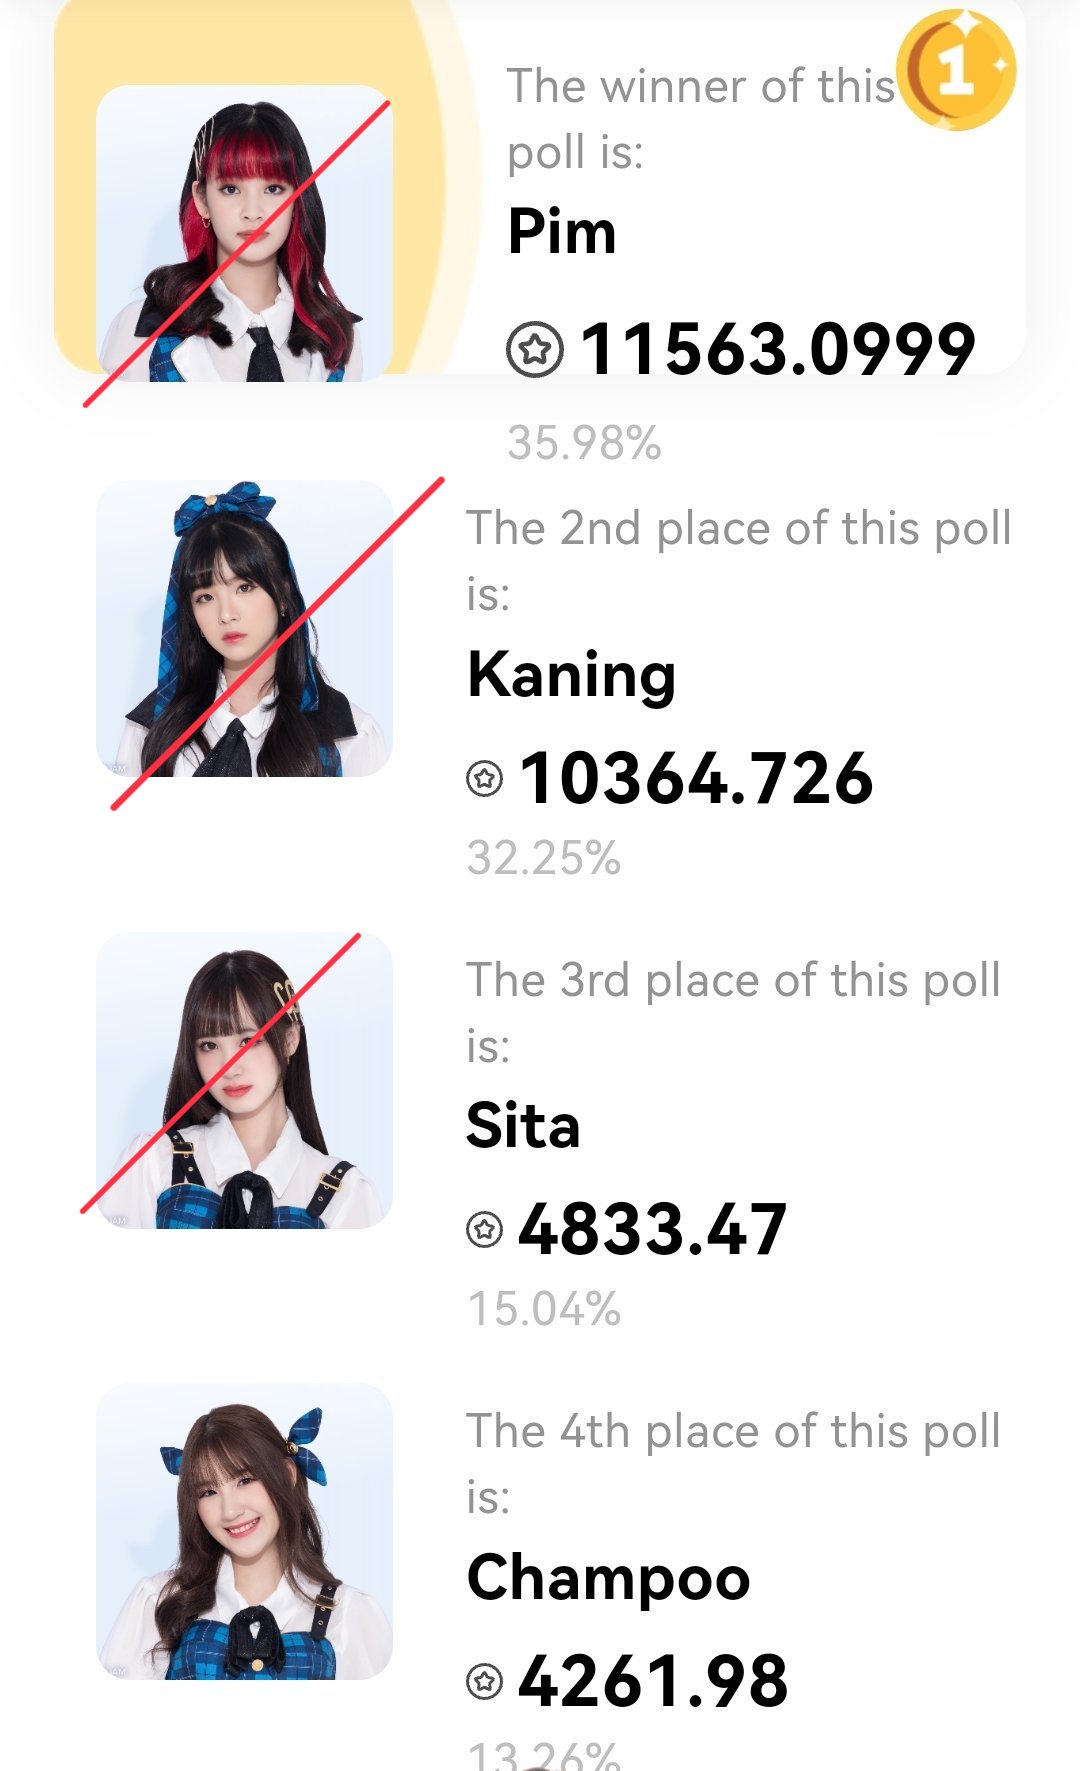
Task: Open Kaning's profile photo thumbnail
Action: click(244, 629)
